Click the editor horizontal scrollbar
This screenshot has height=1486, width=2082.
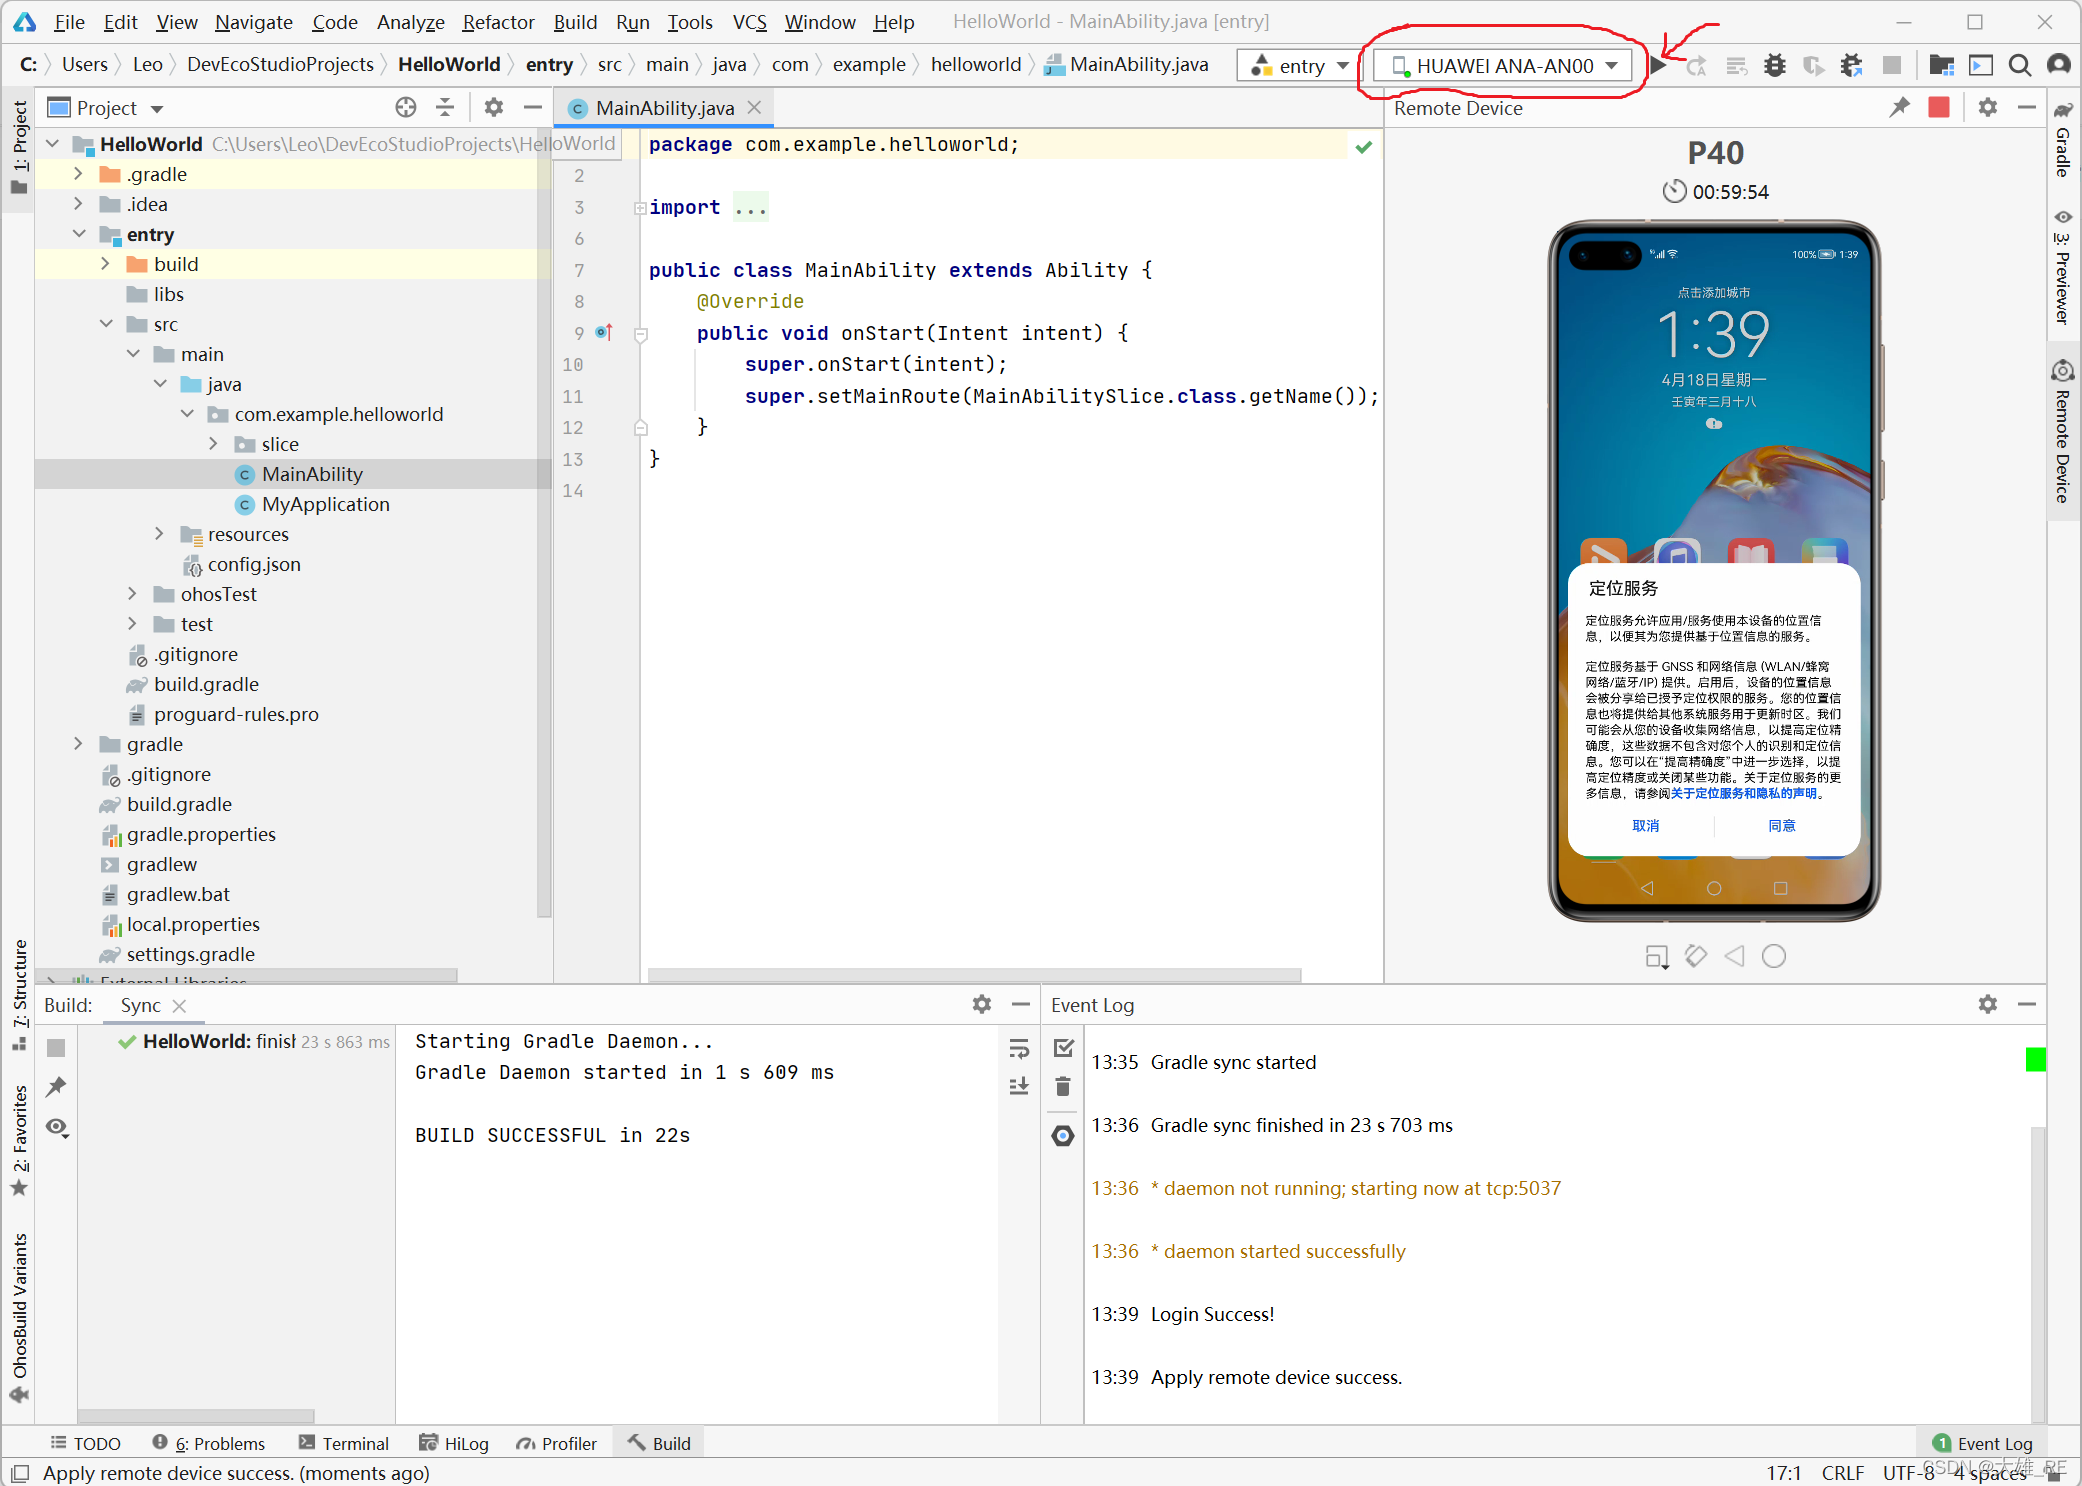(974, 974)
